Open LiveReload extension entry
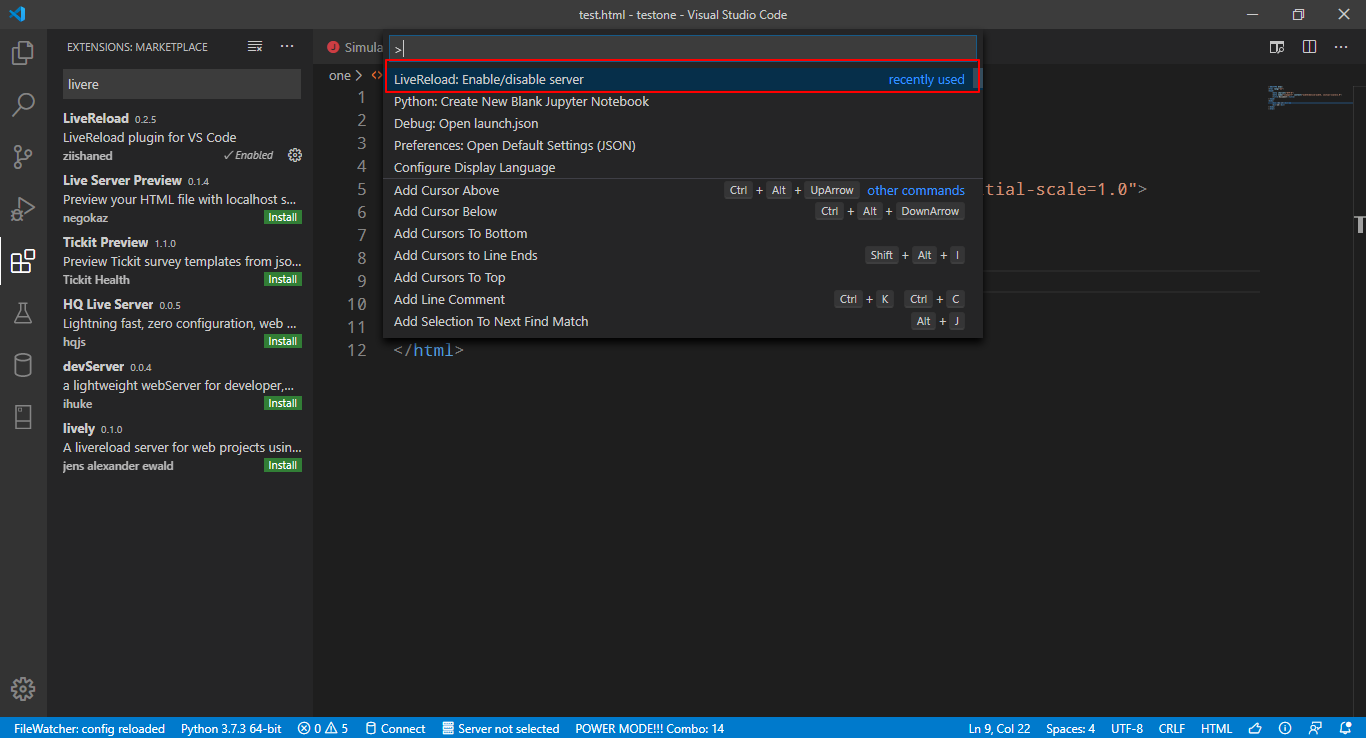 [181, 137]
